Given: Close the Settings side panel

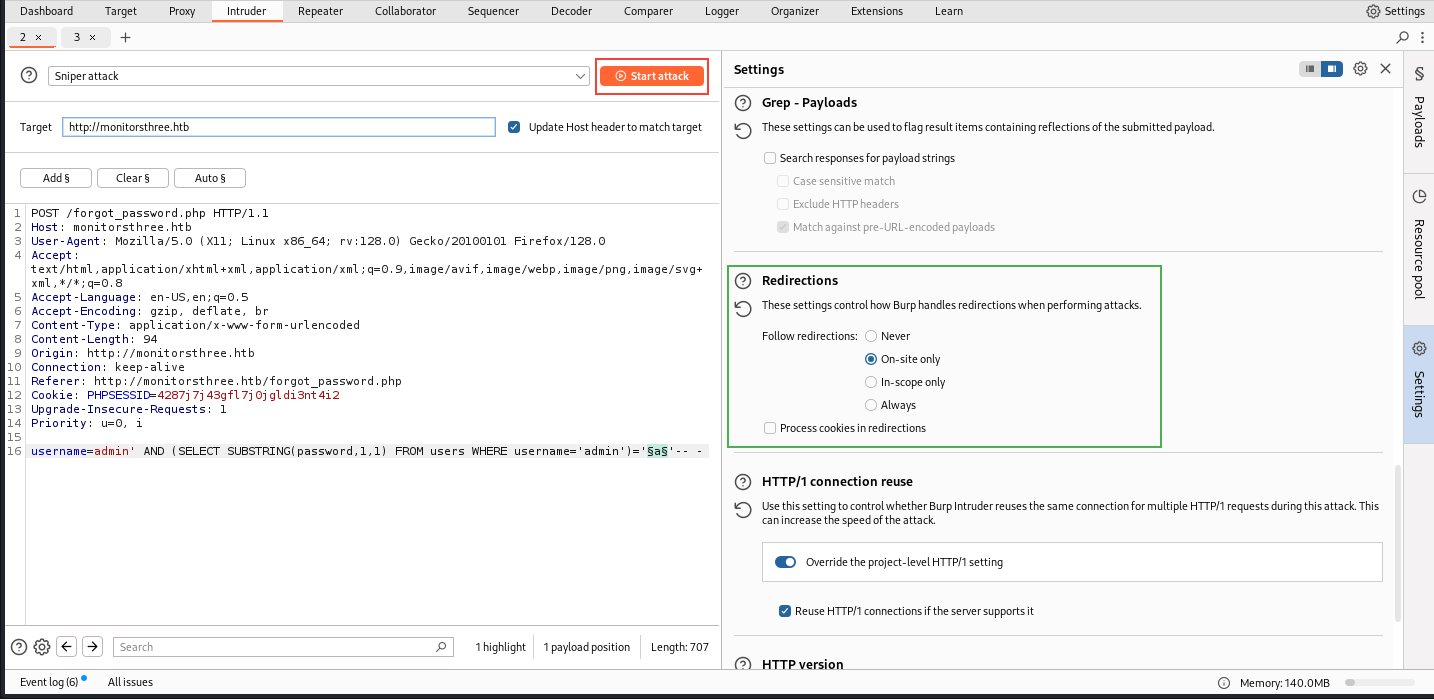Looking at the screenshot, I should tap(1385, 69).
